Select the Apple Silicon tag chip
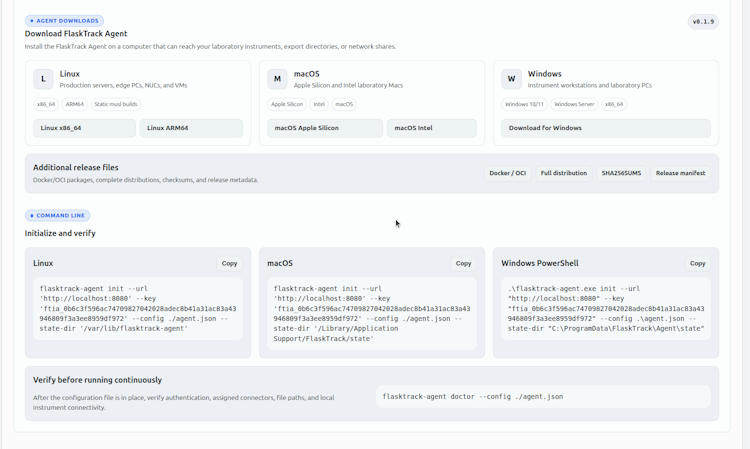This screenshot has height=449, width=750. click(287, 104)
